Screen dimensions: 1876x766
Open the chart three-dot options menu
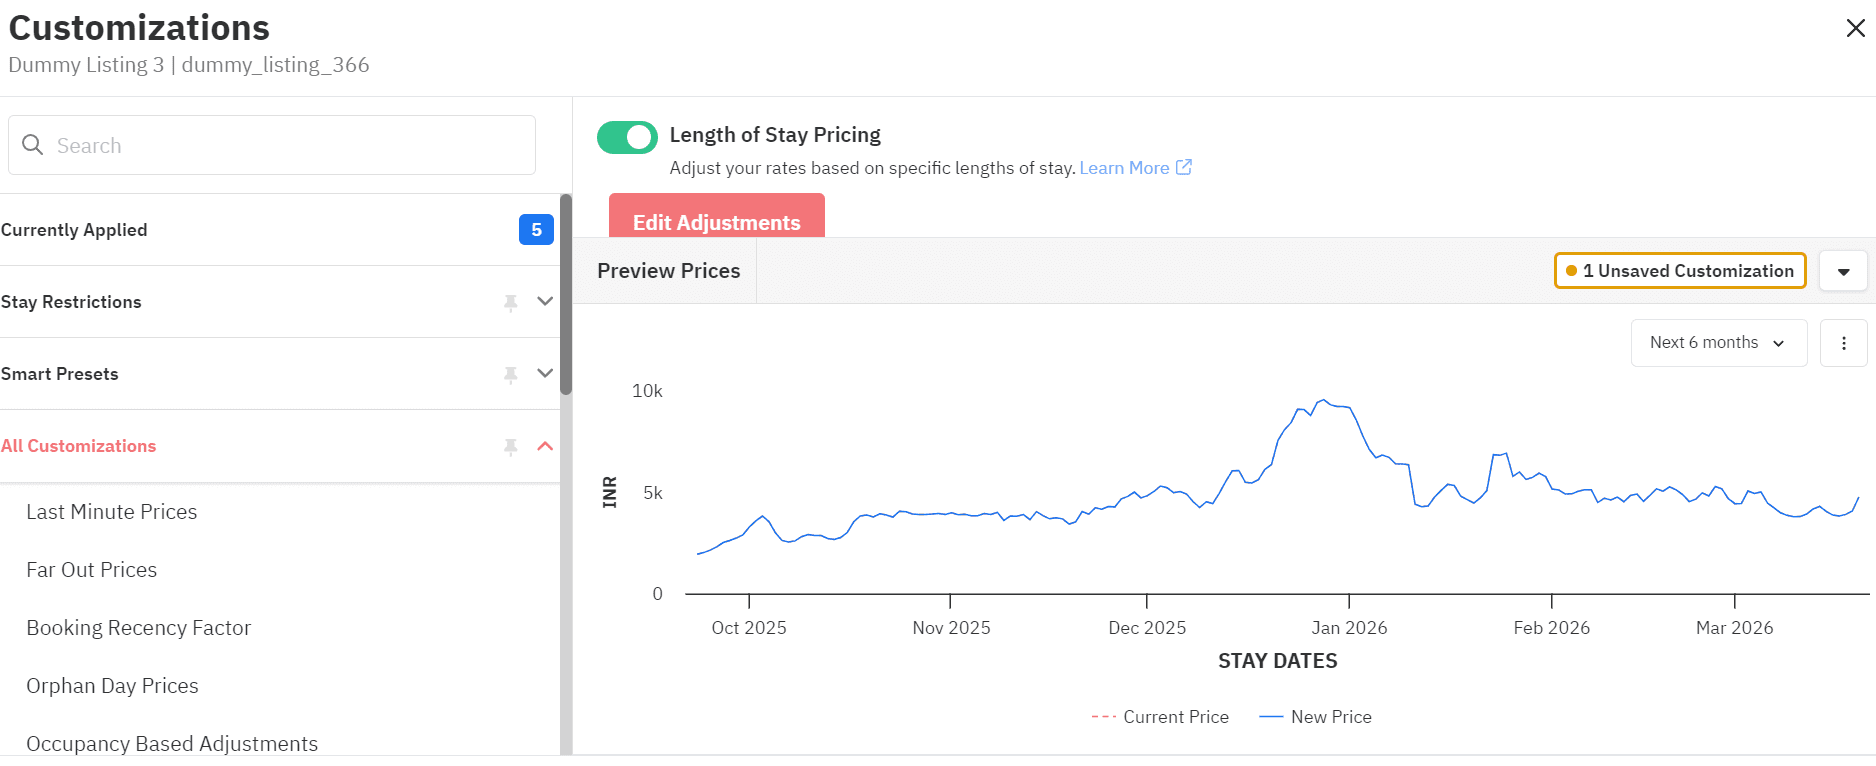(x=1843, y=343)
